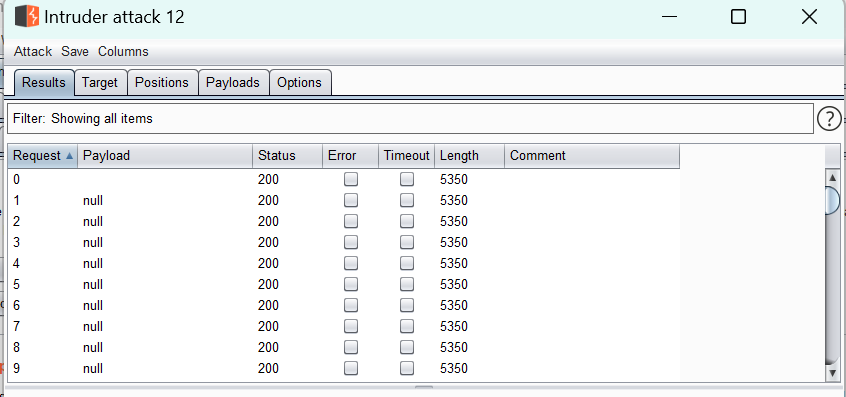Sort by the Timeout column header

[x=407, y=156]
